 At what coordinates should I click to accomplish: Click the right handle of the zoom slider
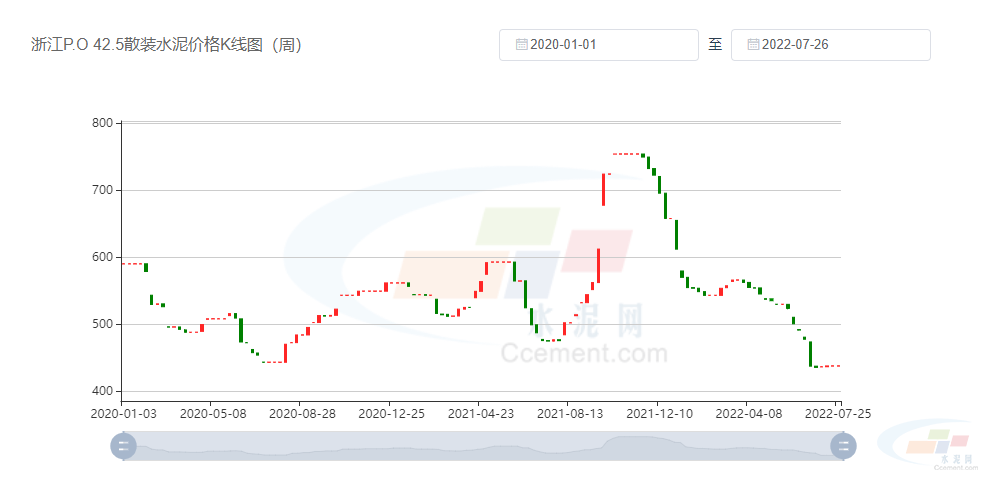(843, 446)
